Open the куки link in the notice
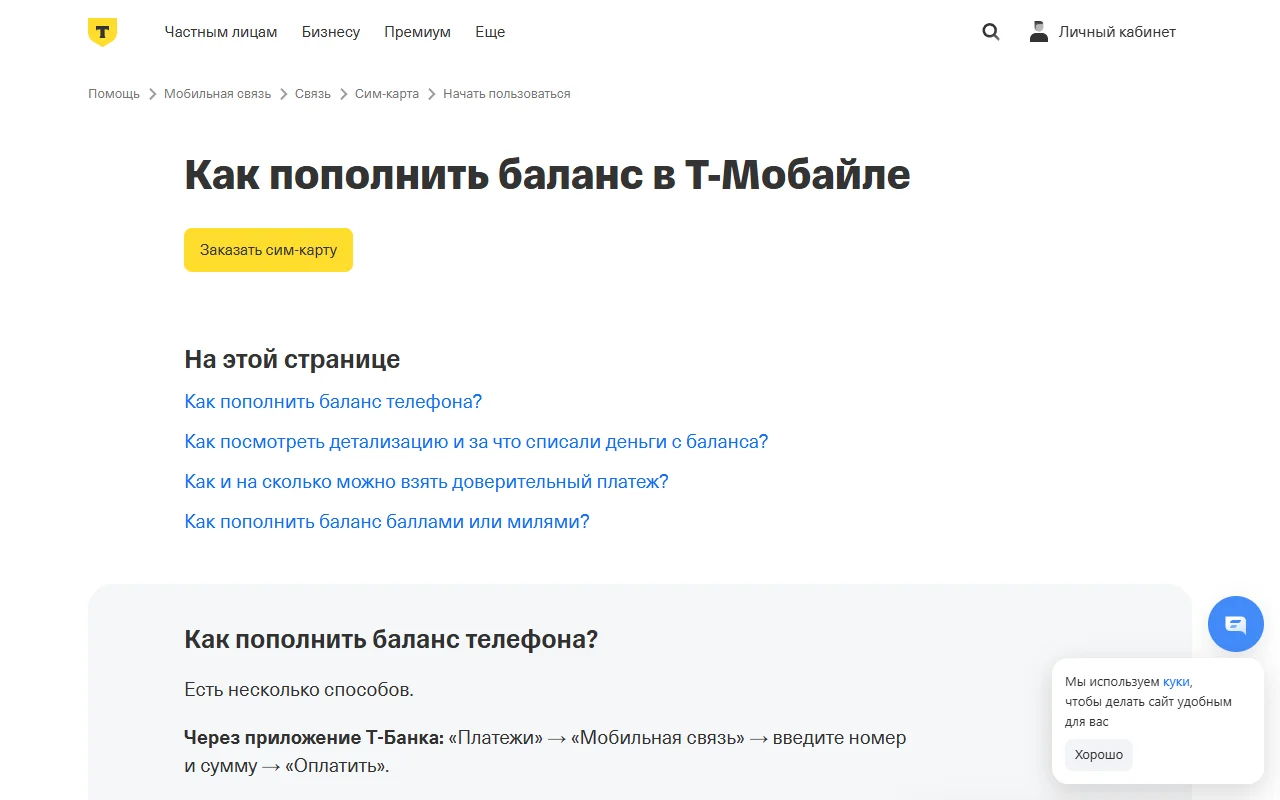 1176,681
